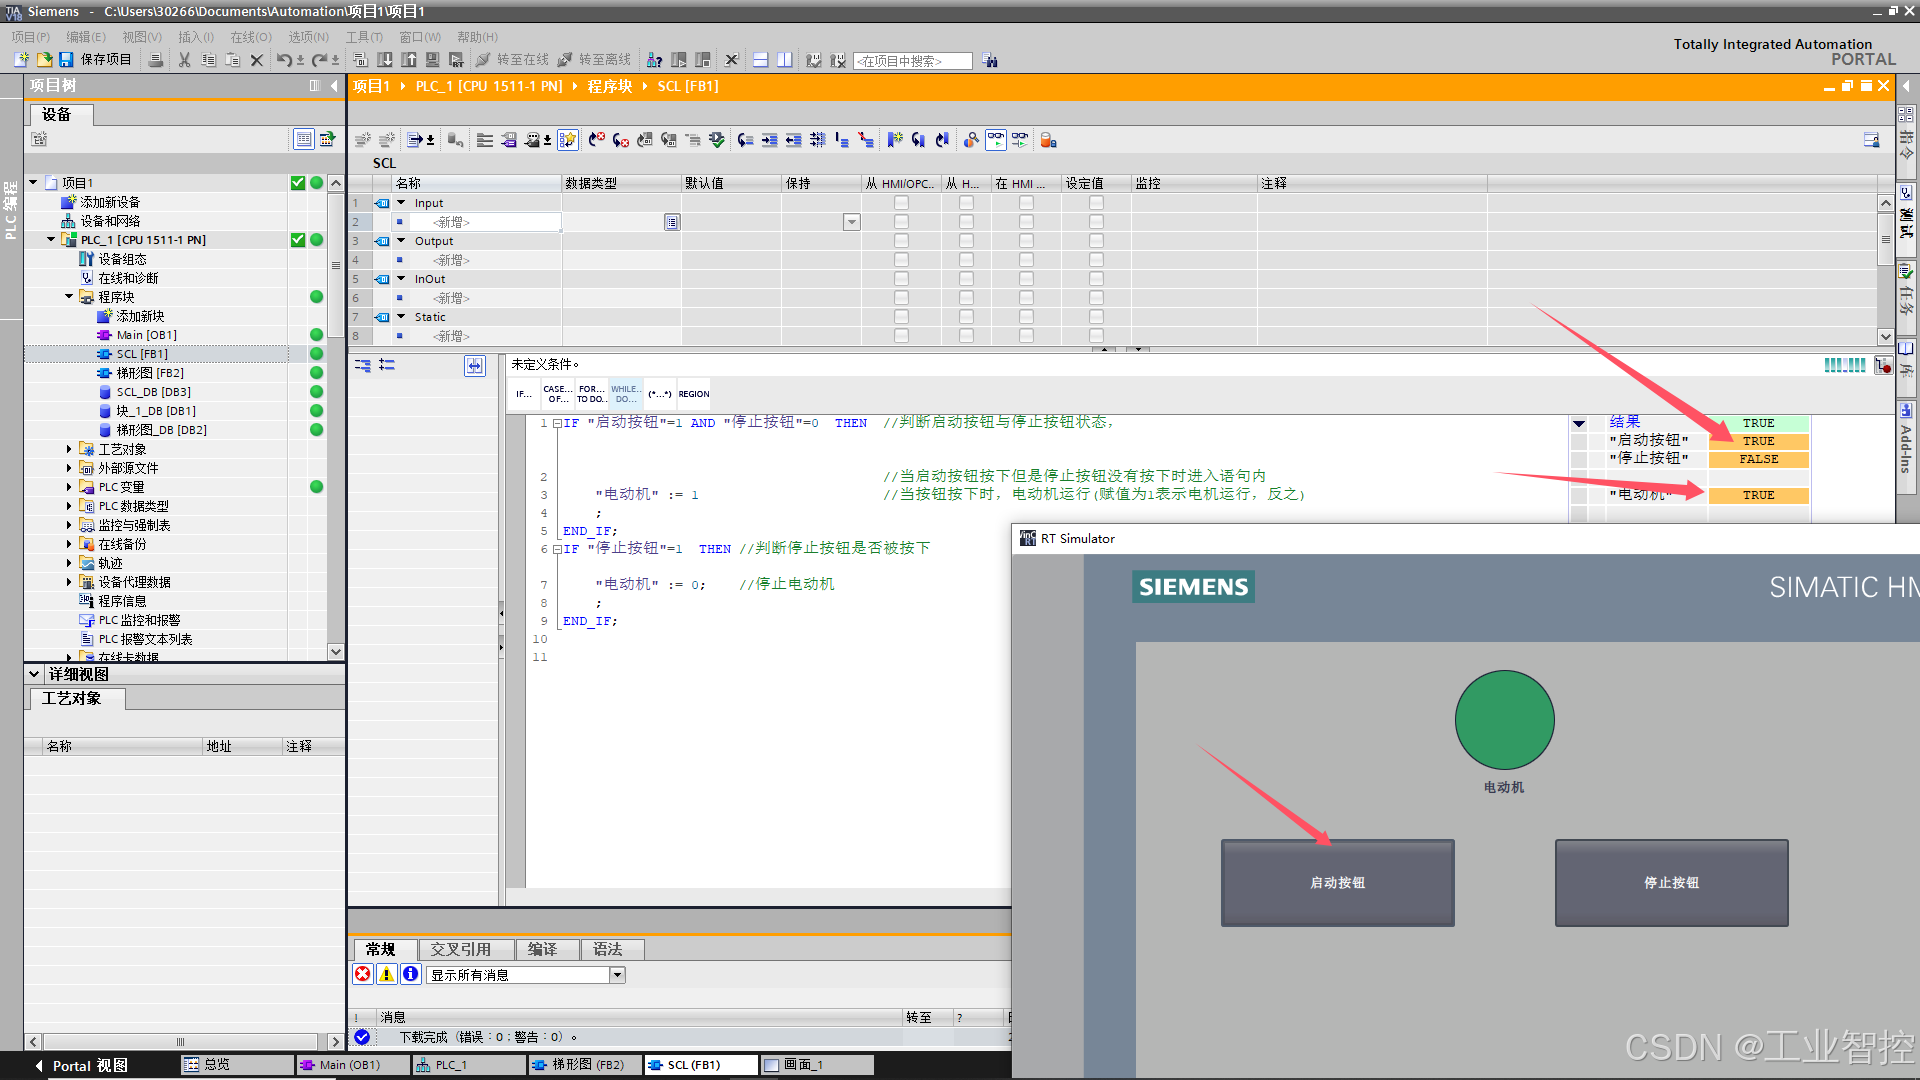Tick visible in HMI checkbox for Output row
The width and height of the screenshot is (1920, 1080).
[1026, 241]
